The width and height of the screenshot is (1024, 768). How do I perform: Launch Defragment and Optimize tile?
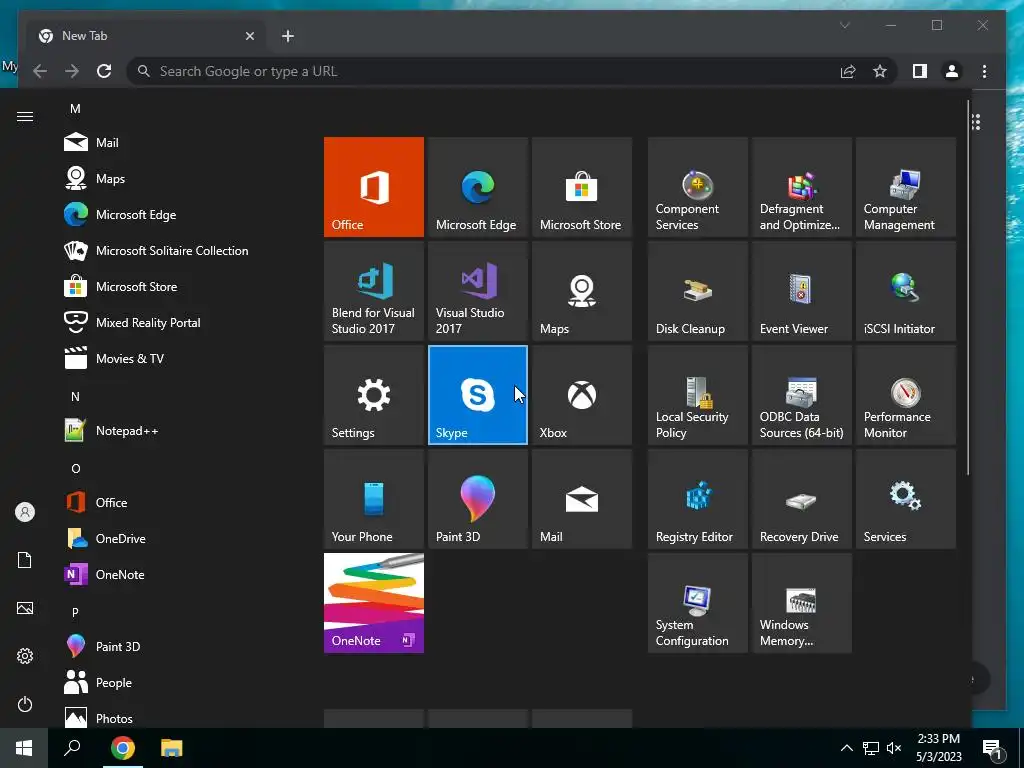(801, 187)
